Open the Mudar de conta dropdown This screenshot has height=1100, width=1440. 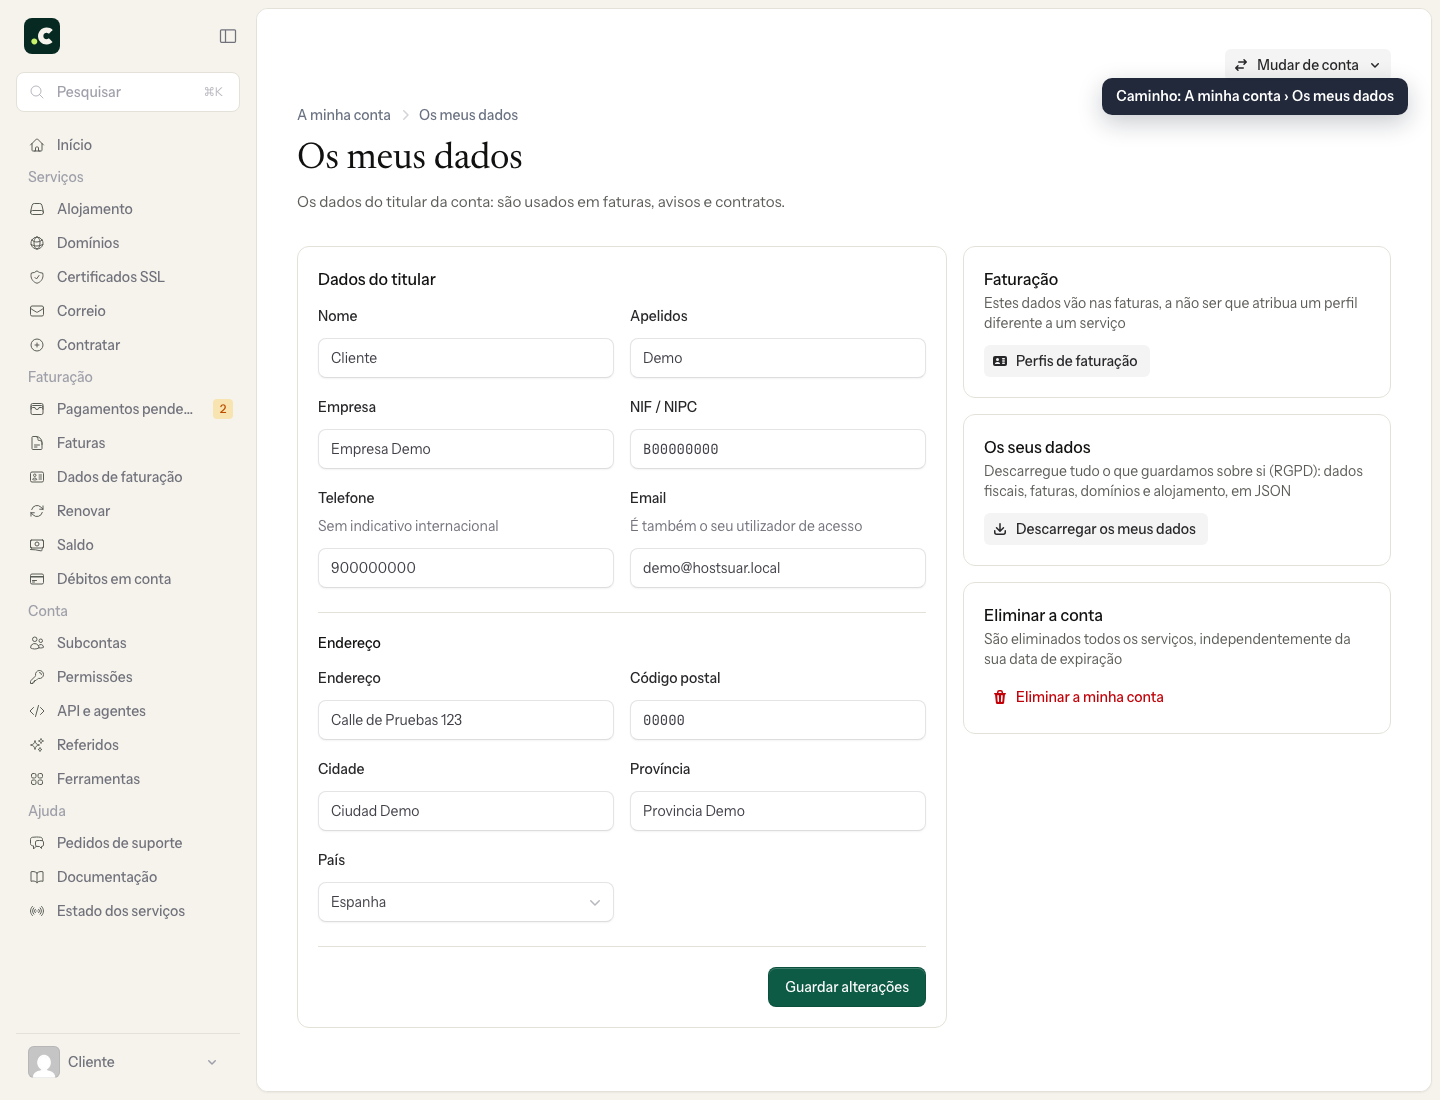point(1307,65)
